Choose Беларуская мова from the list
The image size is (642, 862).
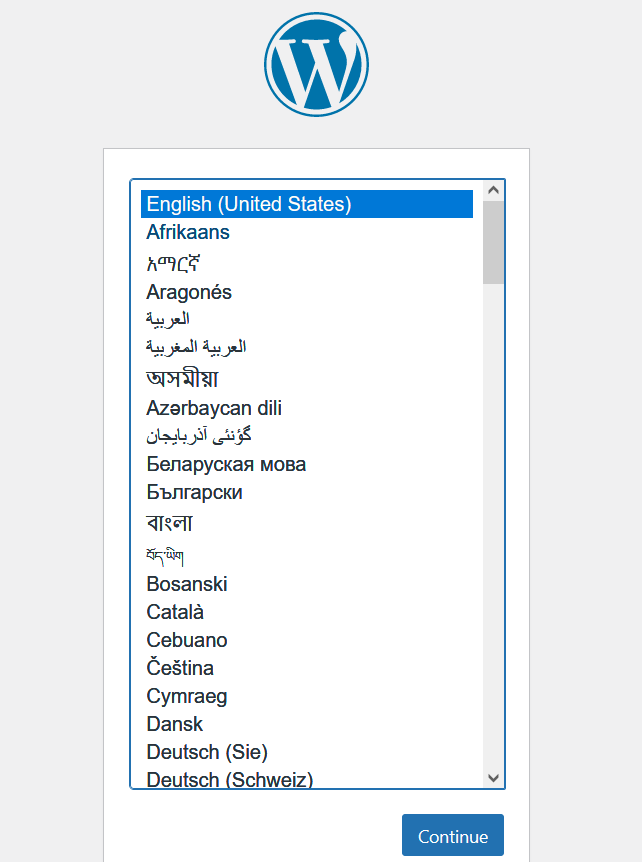tap(226, 464)
